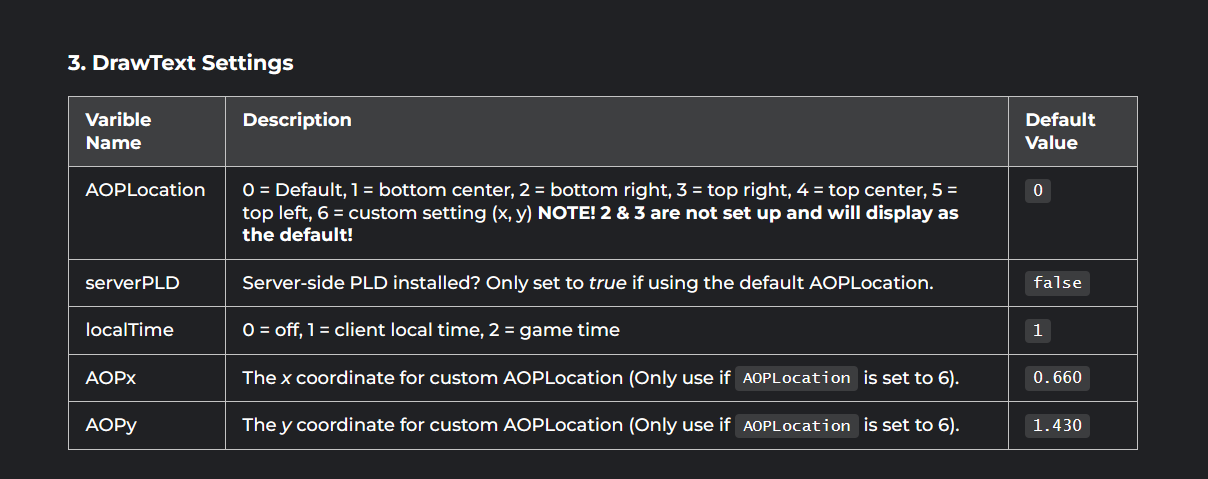This screenshot has height=479, width=1208.
Task: Click the '1' default value for localTime
Action: click(1038, 330)
